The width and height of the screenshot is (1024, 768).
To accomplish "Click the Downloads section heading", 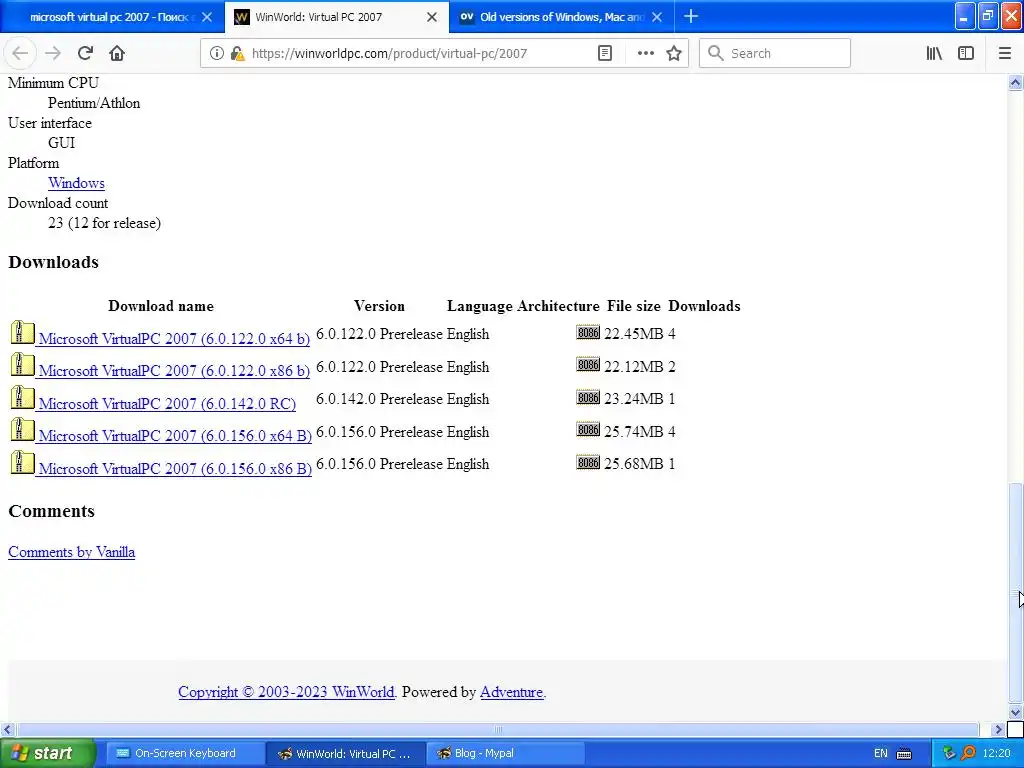I will pos(54,262).
